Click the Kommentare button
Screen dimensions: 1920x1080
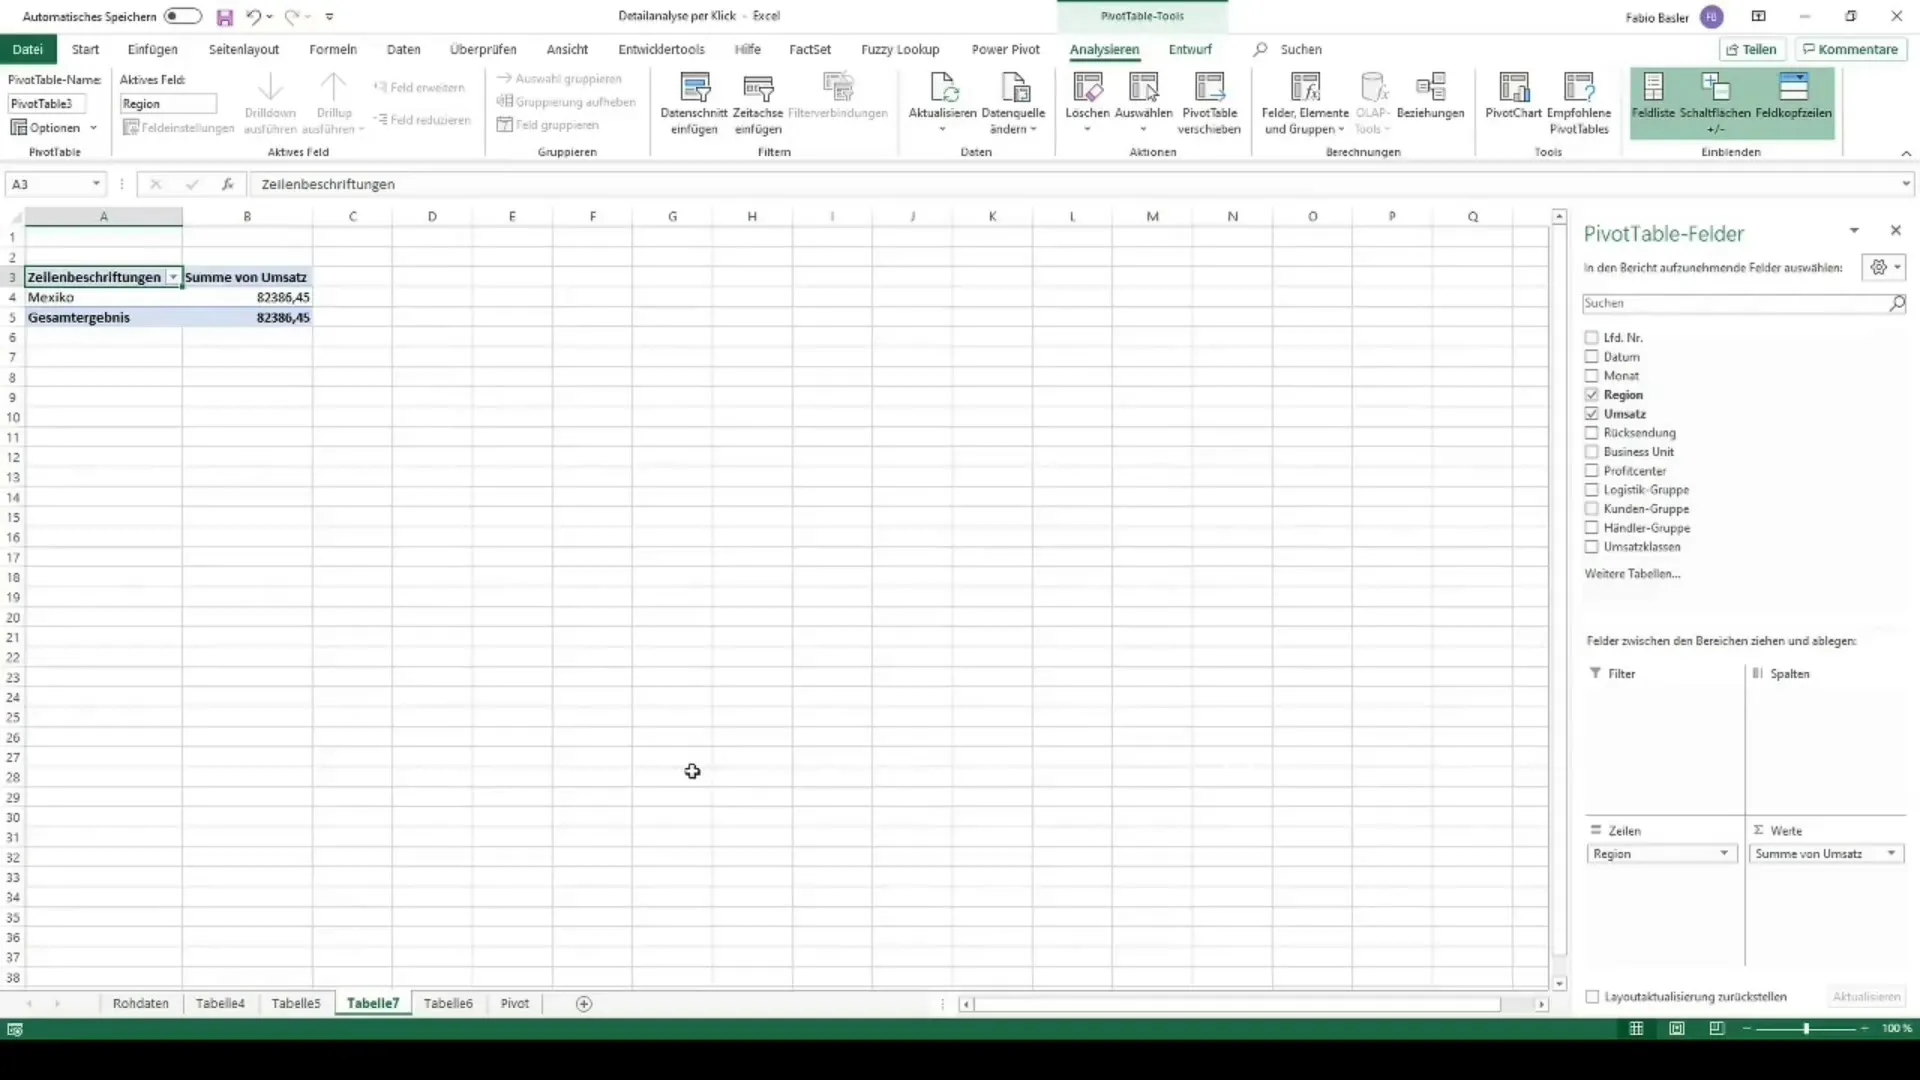pos(1850,49)
